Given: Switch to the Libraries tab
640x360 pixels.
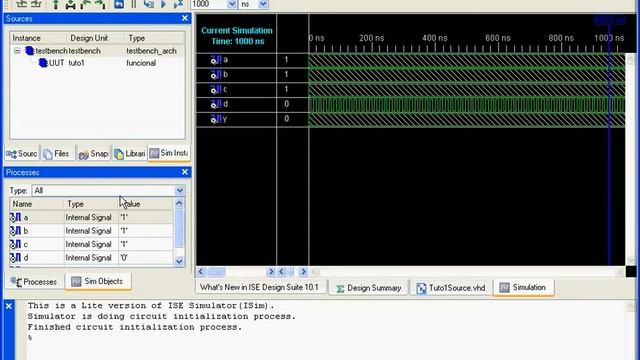Looking at the screenshot, I should pos(130,153).
